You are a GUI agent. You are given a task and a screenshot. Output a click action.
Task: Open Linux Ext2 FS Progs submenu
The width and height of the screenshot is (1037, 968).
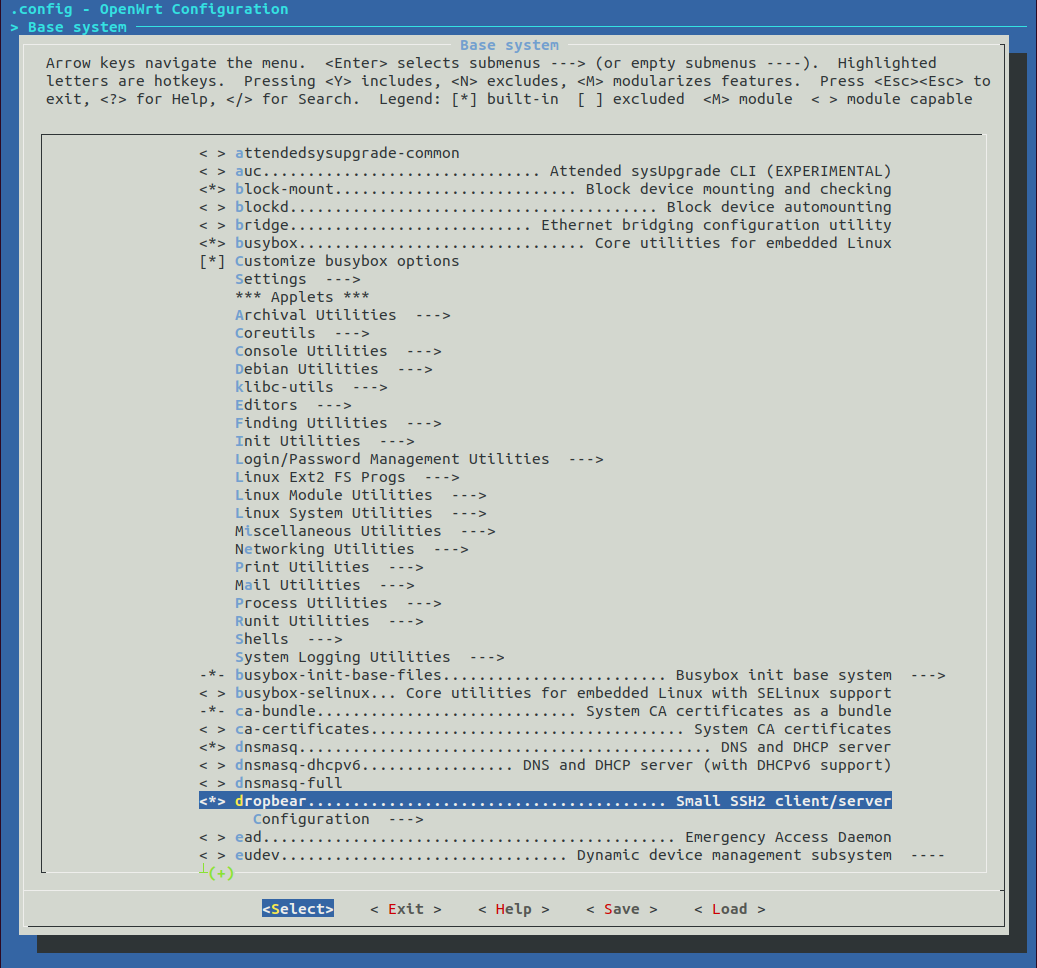click(347, 477)
